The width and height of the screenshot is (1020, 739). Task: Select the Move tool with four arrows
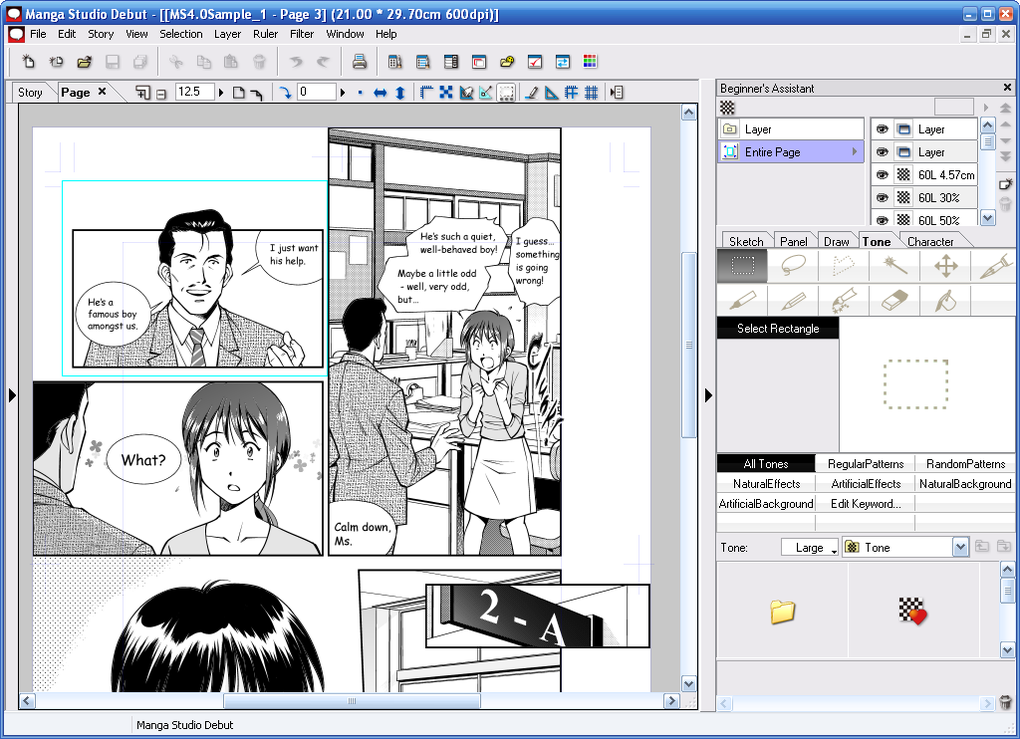pyautogui.click(x=945, y=266)
